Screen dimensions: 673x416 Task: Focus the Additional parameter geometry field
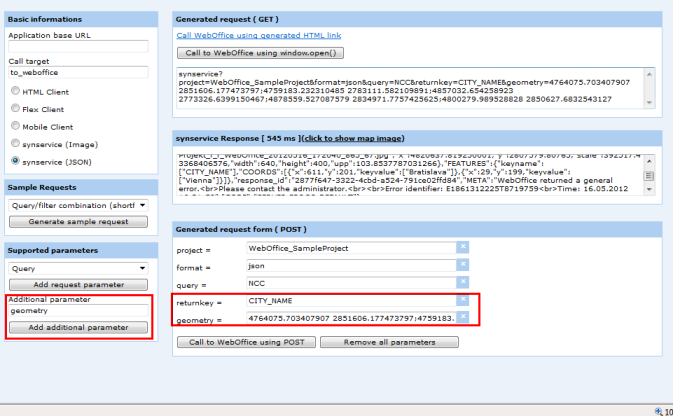pyautogui.click(x=79, y=310)
